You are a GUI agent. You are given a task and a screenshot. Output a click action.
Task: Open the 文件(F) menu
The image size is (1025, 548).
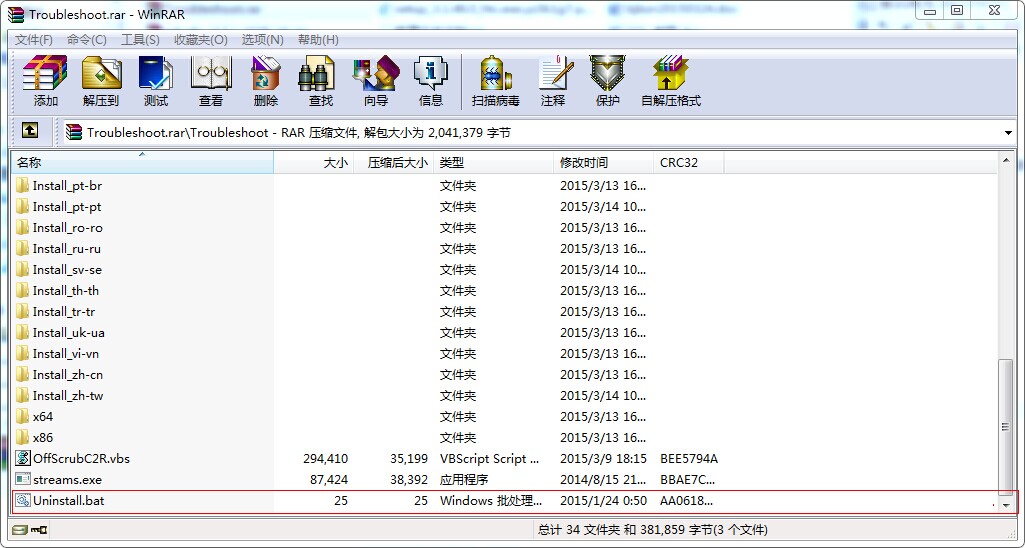[34, 40]
